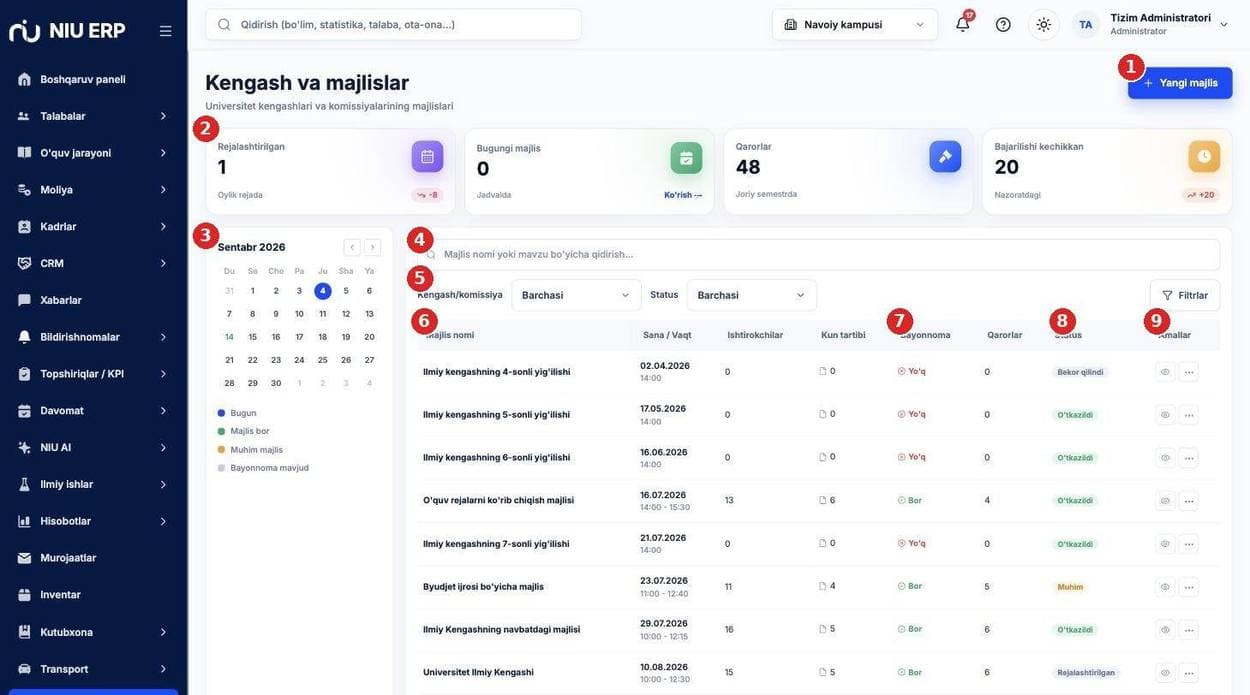The image size is (1250, 695).
Task: View the Universitet Ilmiy Kengashi row via eye icon
Action: pyautogui.click(x=1165, y=673)
